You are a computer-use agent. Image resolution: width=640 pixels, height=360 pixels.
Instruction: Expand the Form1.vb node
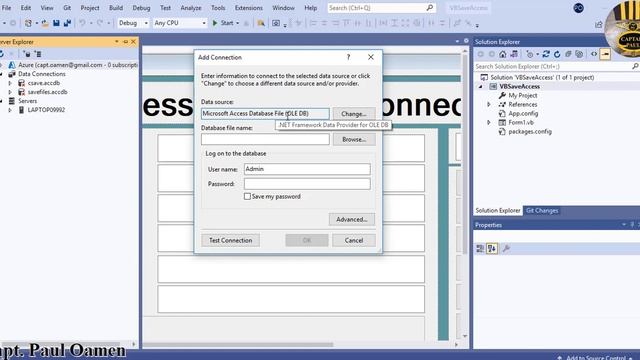[x=489, y=122]
